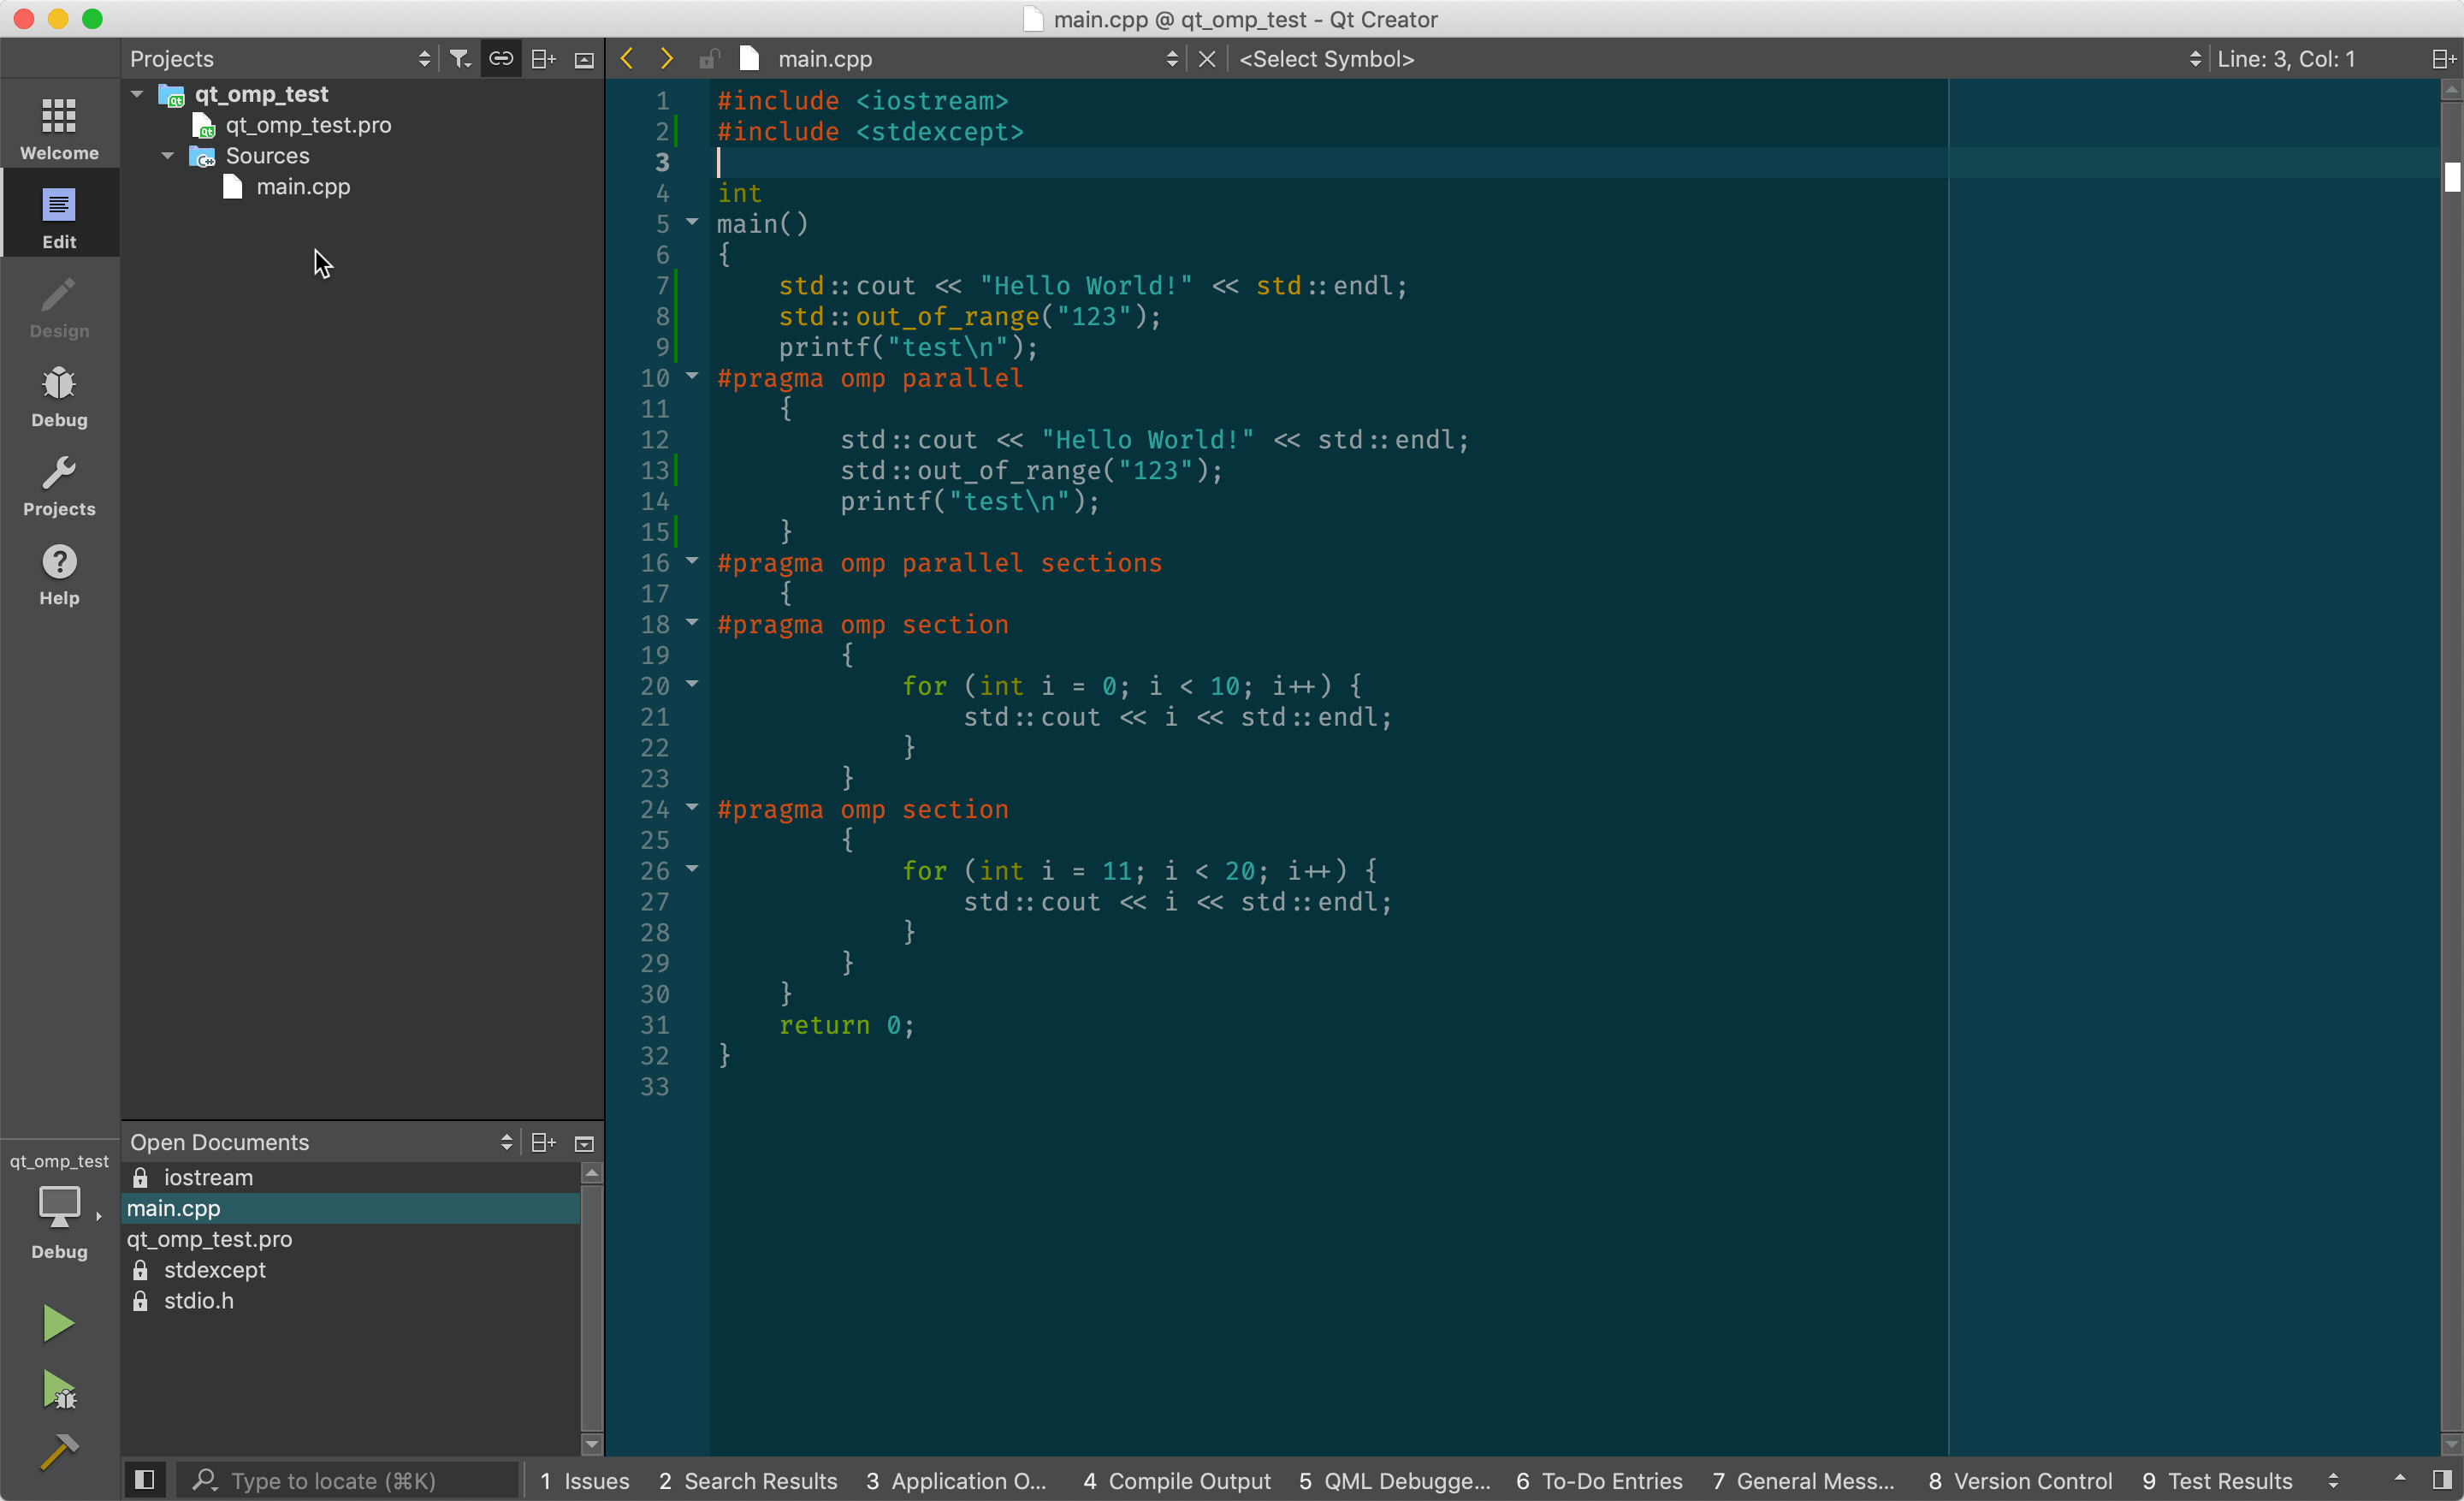Image resolution: width=2464 pixels, height=1501 pixels.
Task: Open the Test Results pane
Action: [2217, 1480]
